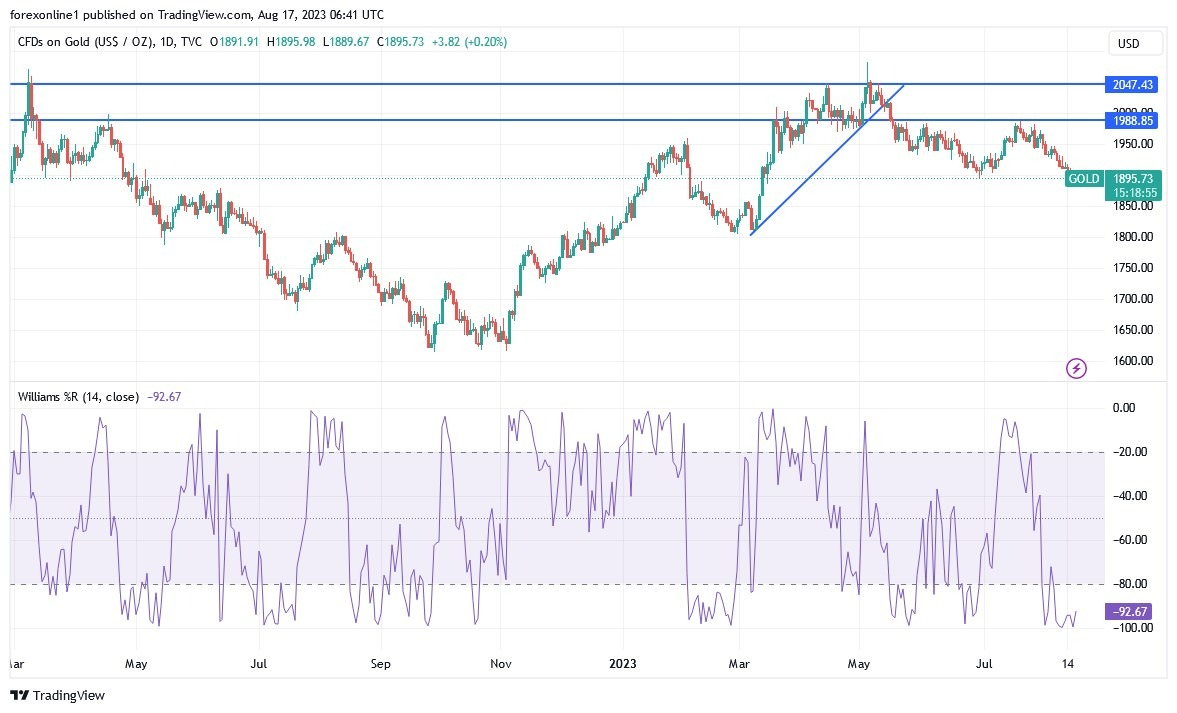The image size is (1177, 713).
Task: Click the lightning bolt instant trading icon
Action: pos(1075,369)
